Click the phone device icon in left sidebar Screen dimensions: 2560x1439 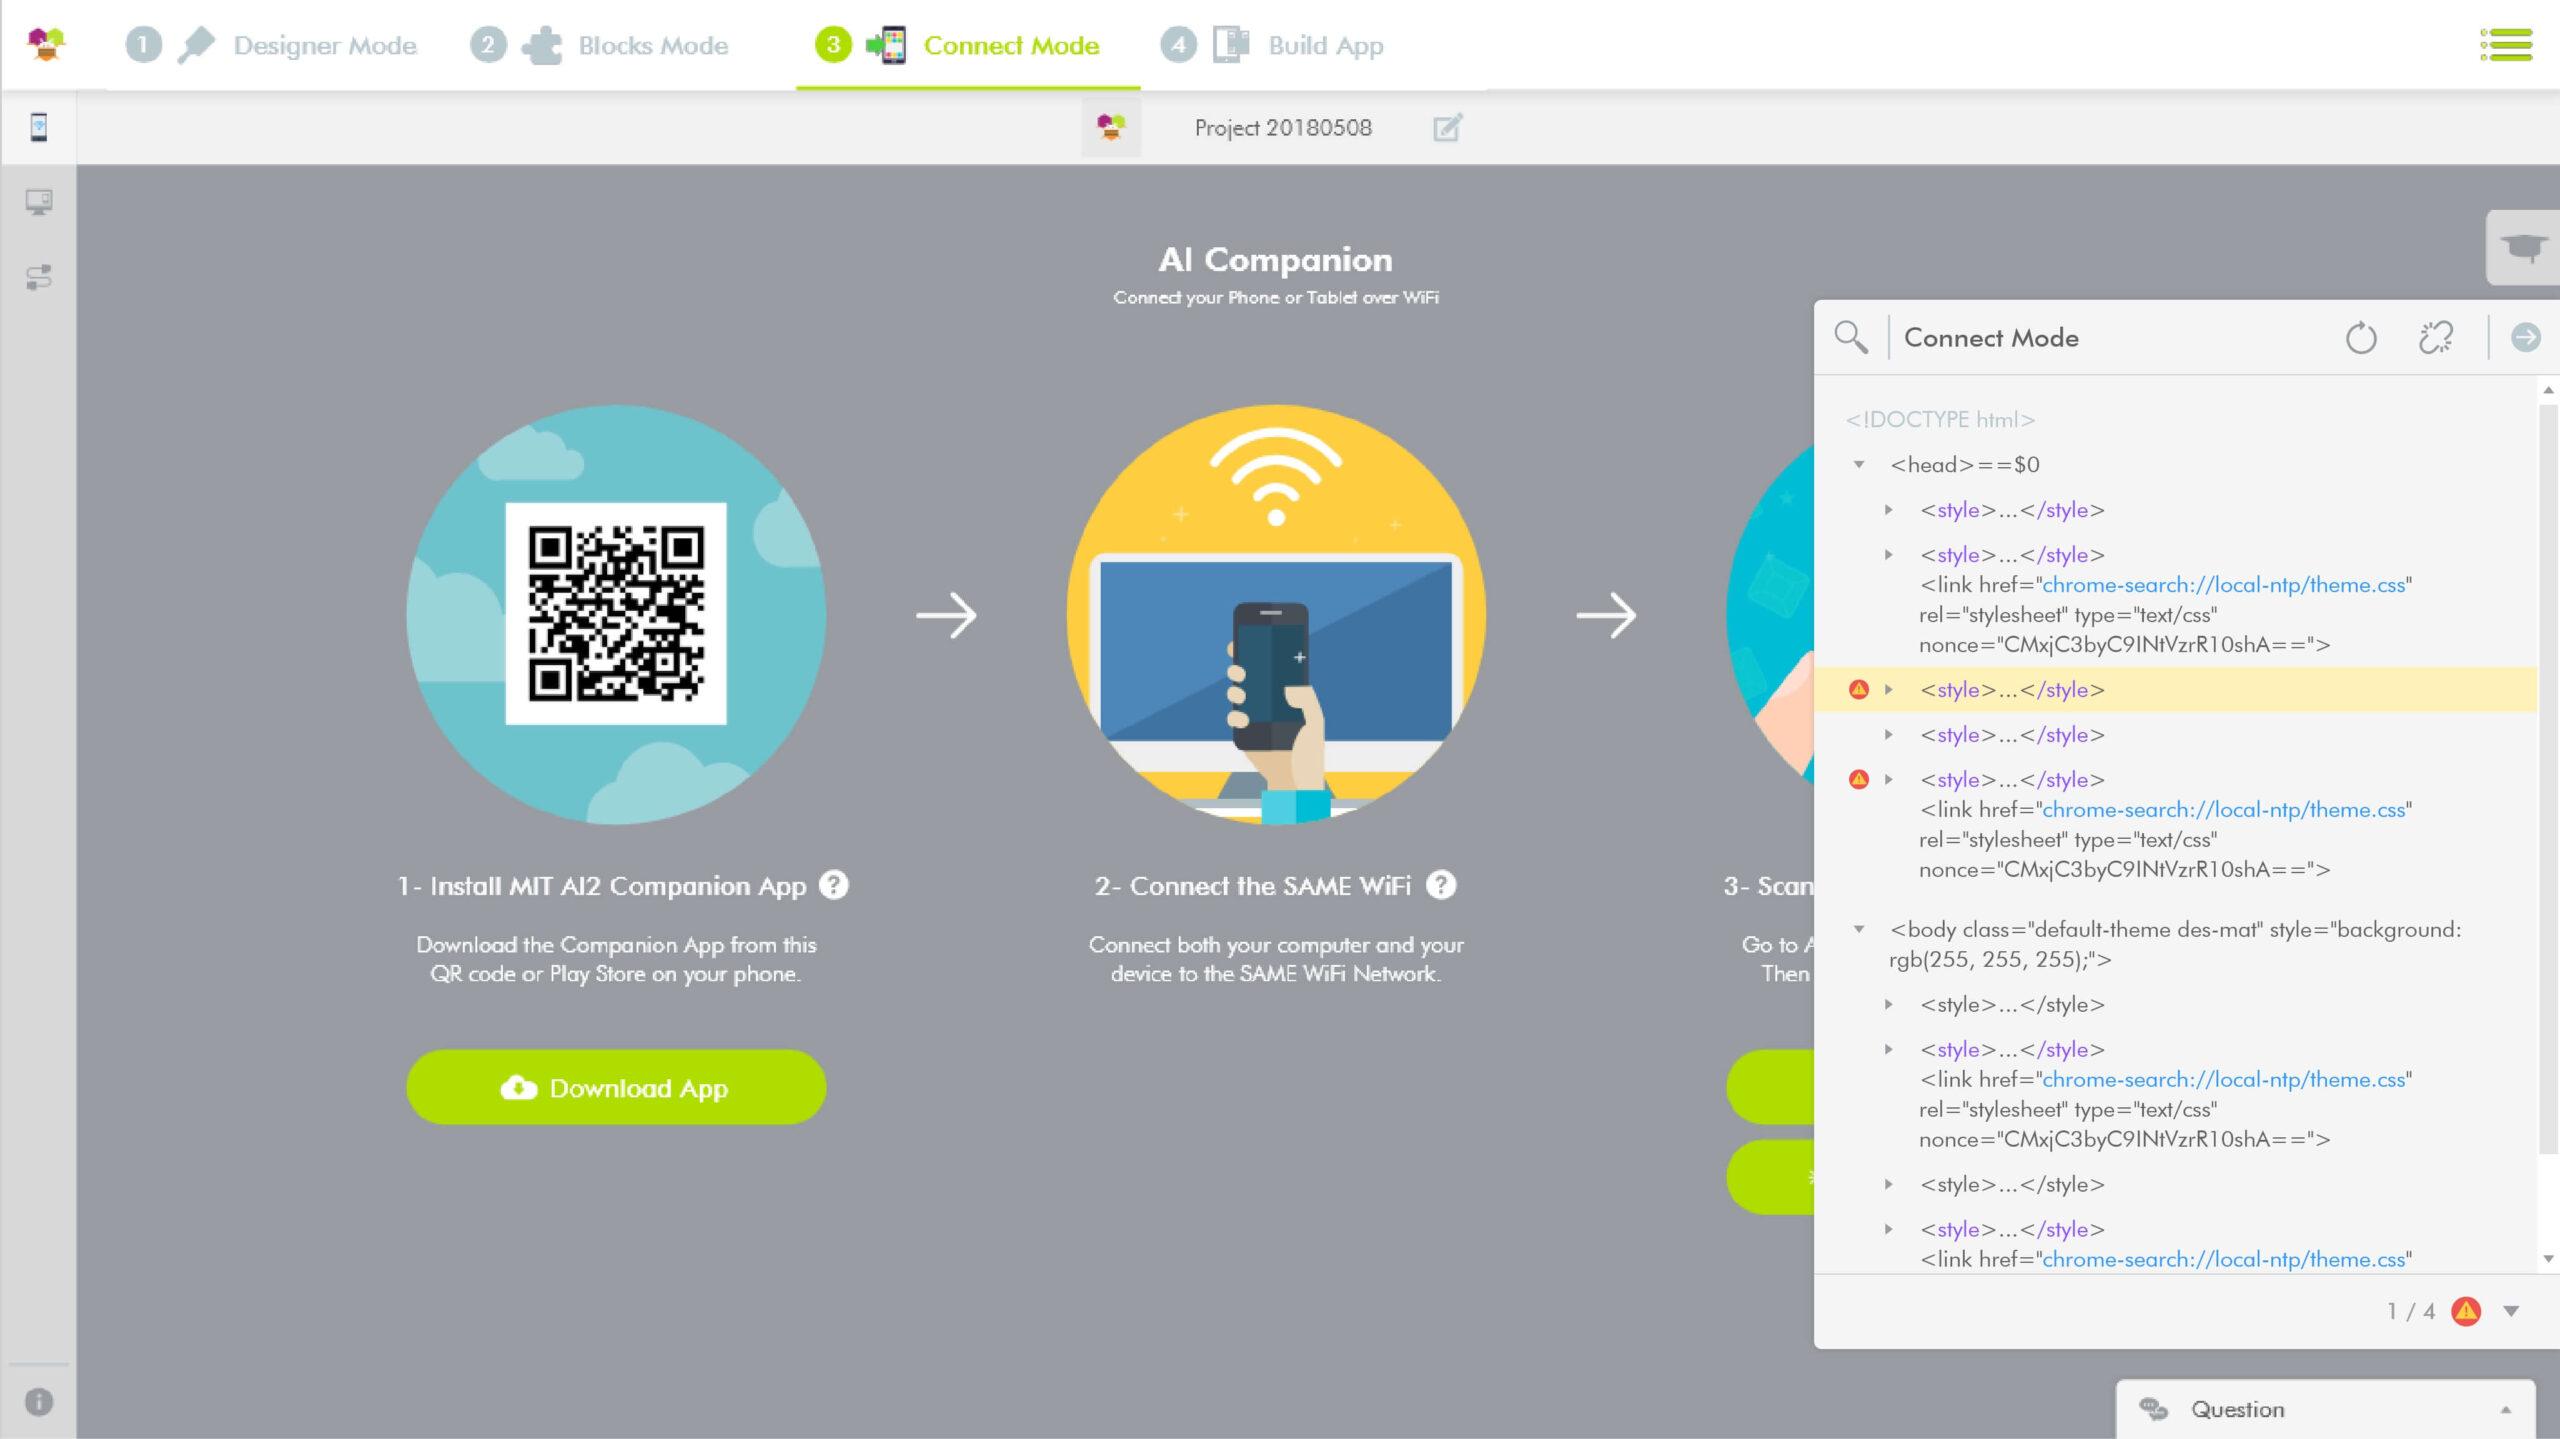coord(38,128)
